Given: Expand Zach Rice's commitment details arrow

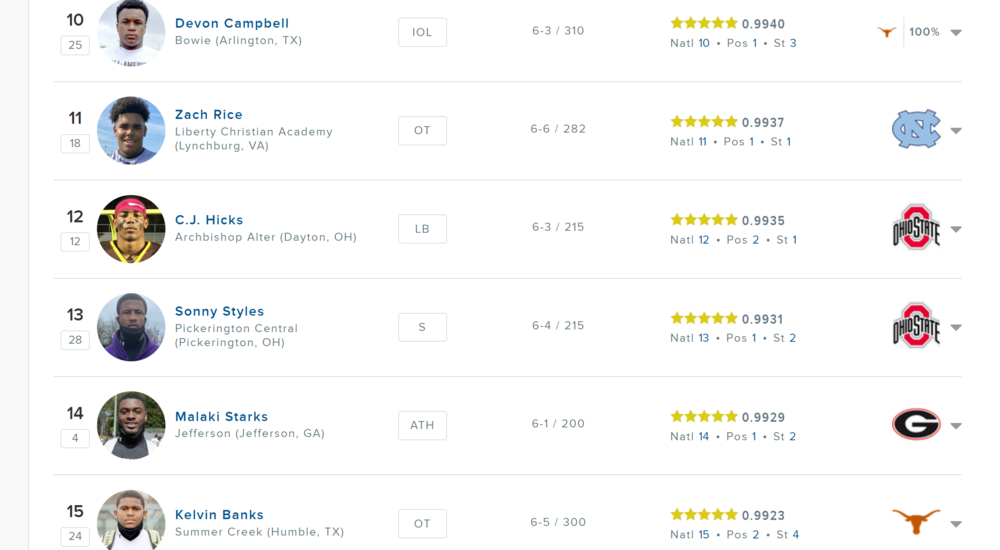Looking at the screenshot, I should (956, 131).
